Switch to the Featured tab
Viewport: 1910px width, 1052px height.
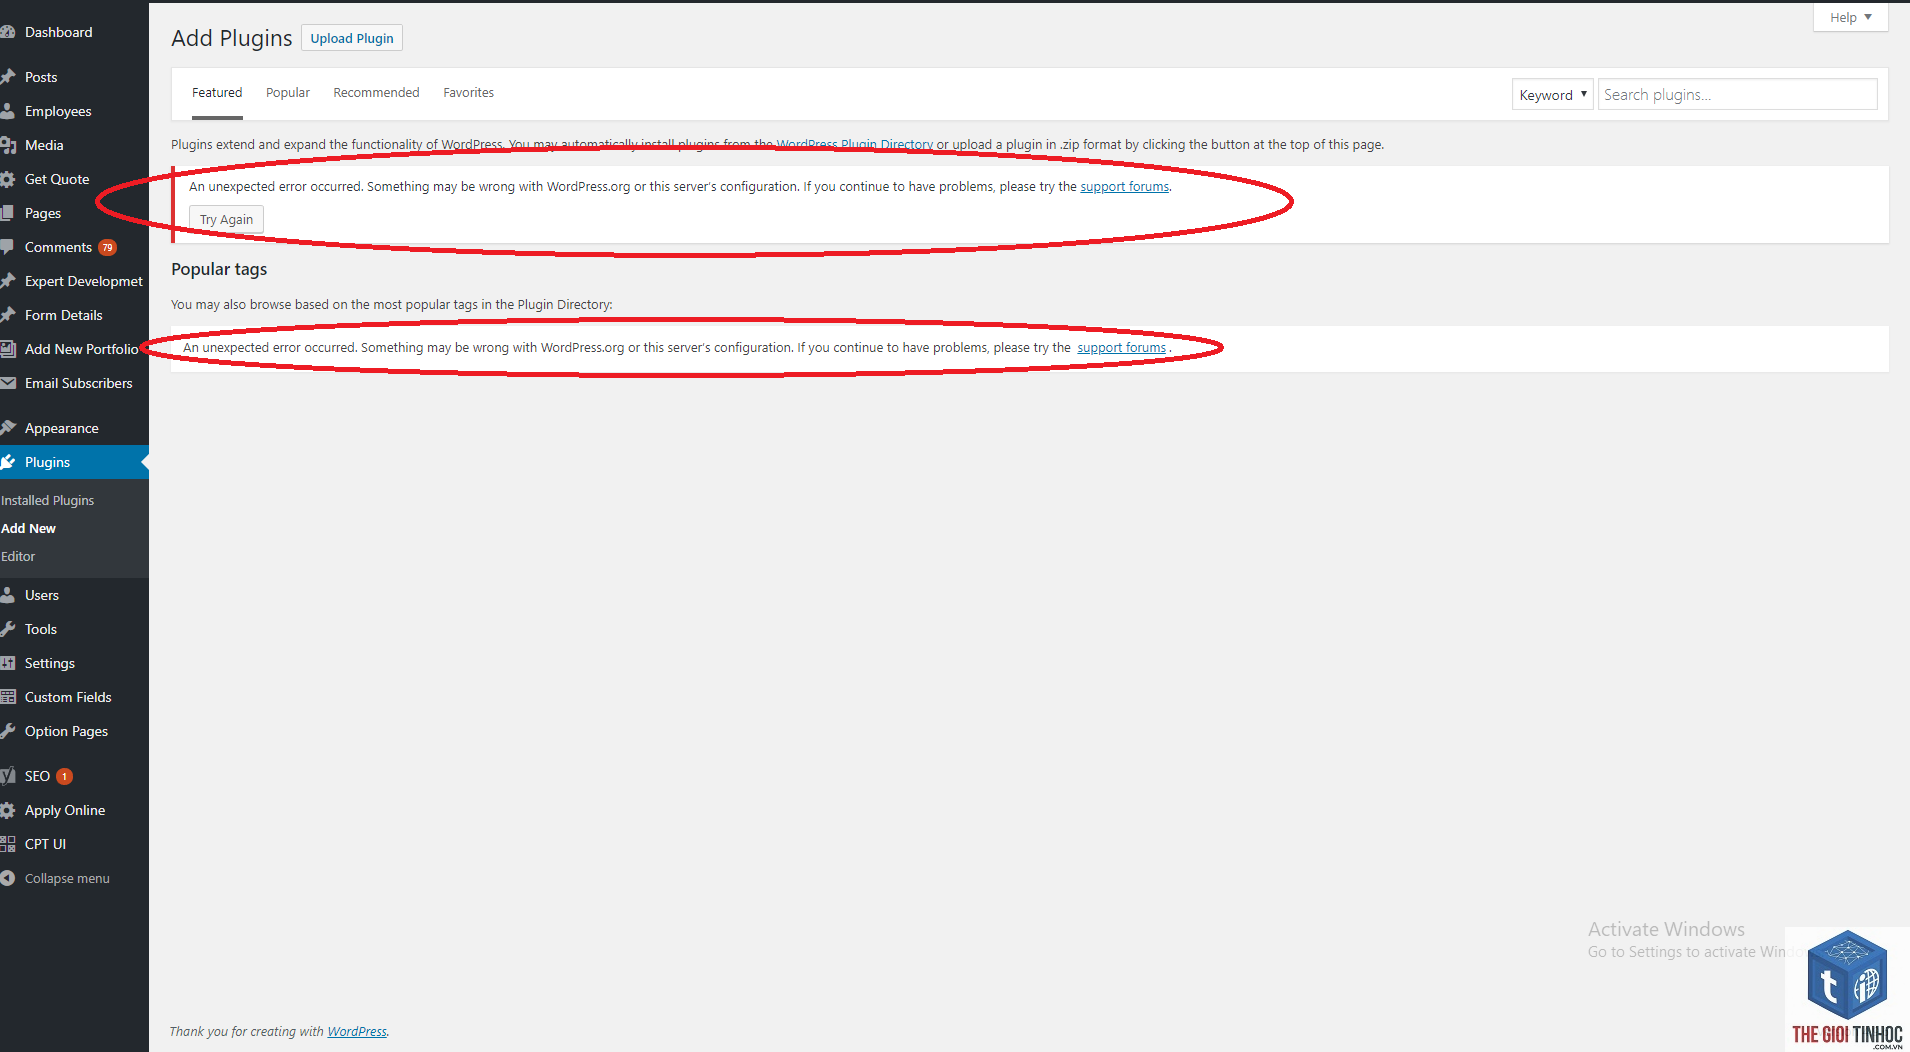click(x=217, y=93)
